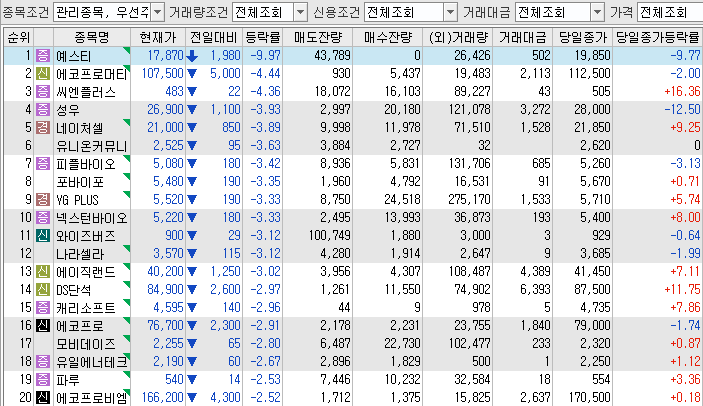Click the 증 badge next to 파루

pyautogui.click(x=43, y=380)
